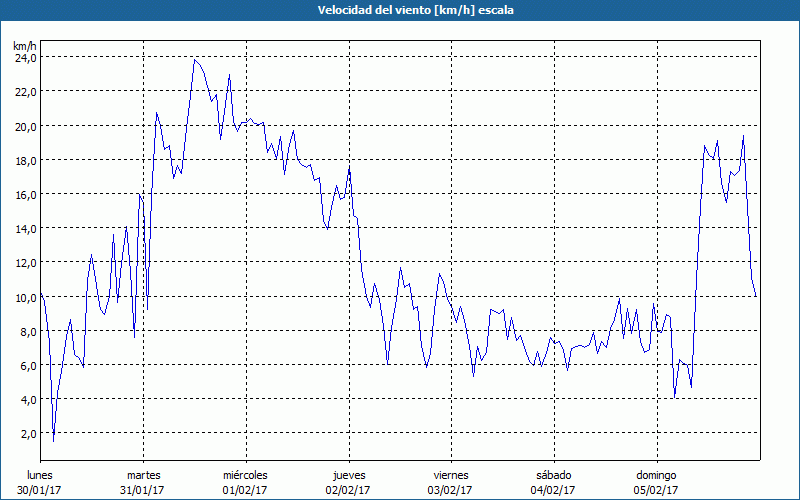Click the chart title 'Velocidad del viento [km/h] escala'
Screen dimensions: 800x500
[415, 10]
